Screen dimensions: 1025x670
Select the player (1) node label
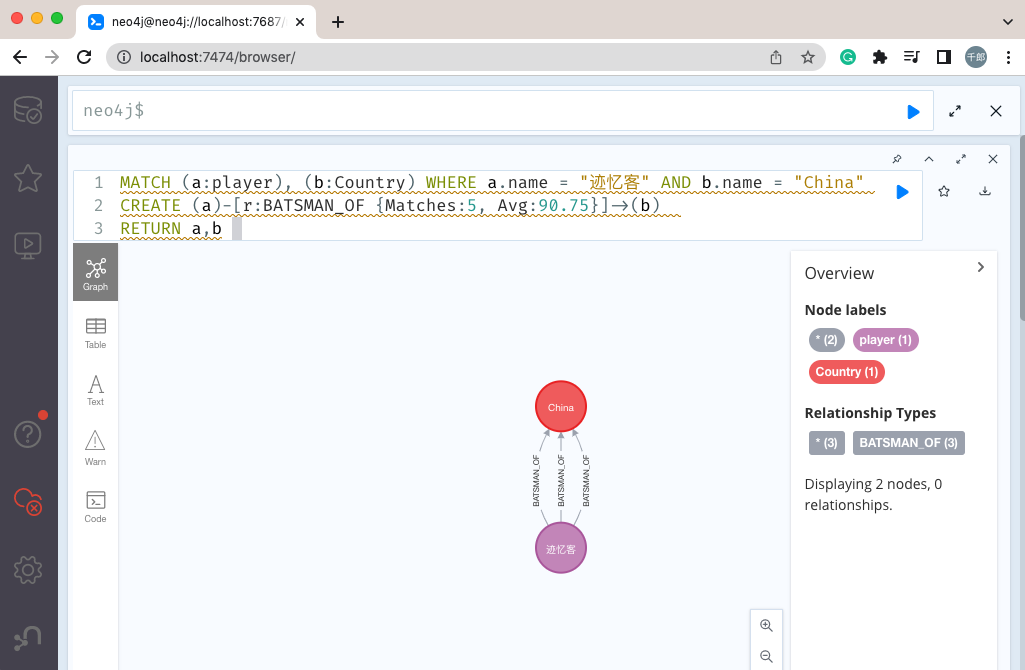(886, 340)
